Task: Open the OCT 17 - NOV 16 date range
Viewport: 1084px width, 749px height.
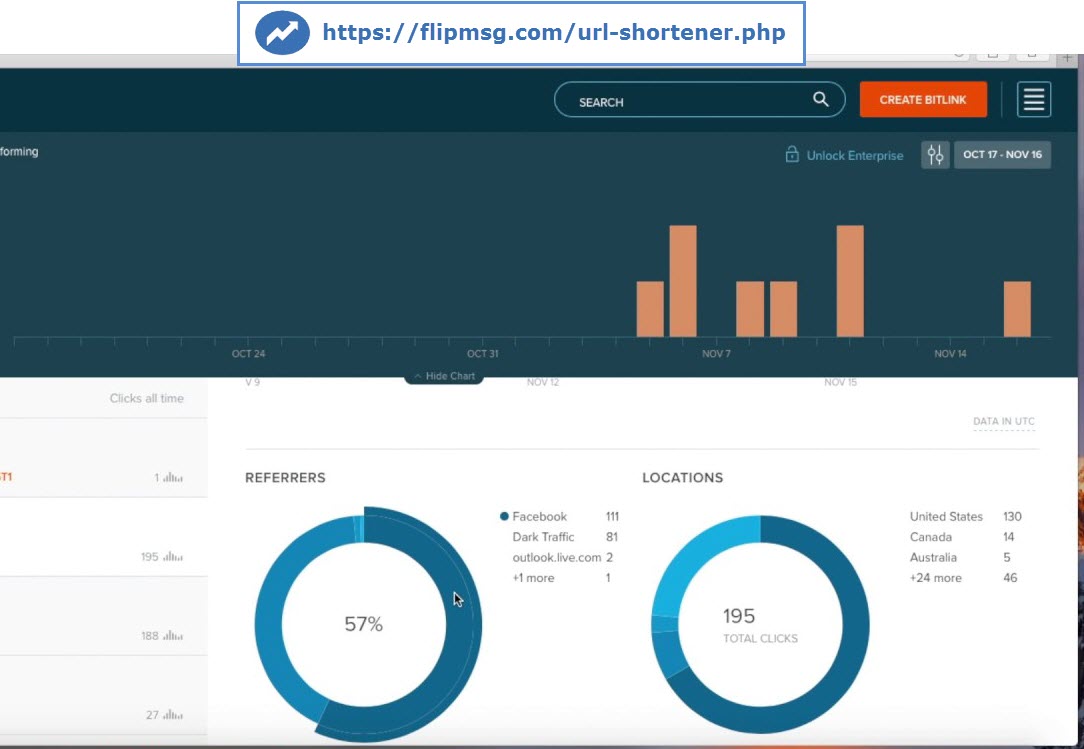Action: (1002, 155)
